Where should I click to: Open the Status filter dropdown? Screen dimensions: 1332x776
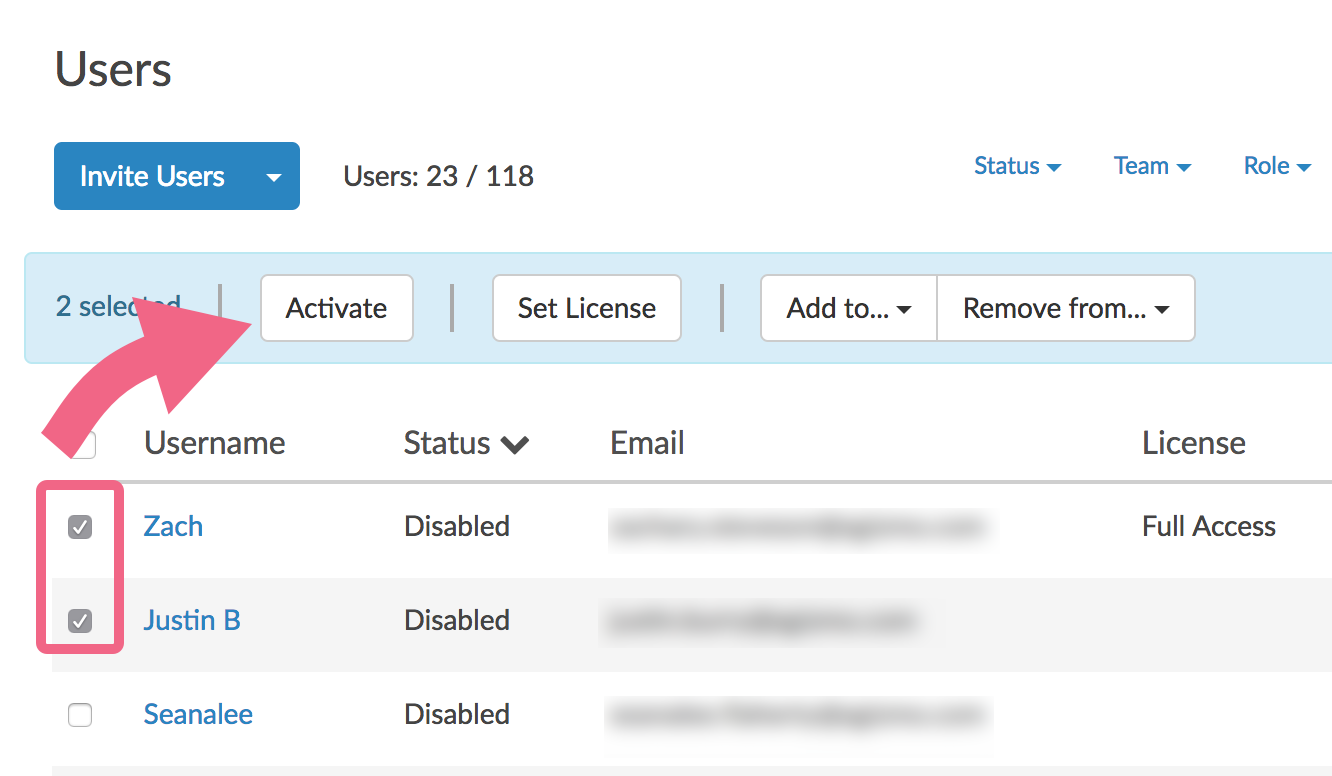point(1017,166)
